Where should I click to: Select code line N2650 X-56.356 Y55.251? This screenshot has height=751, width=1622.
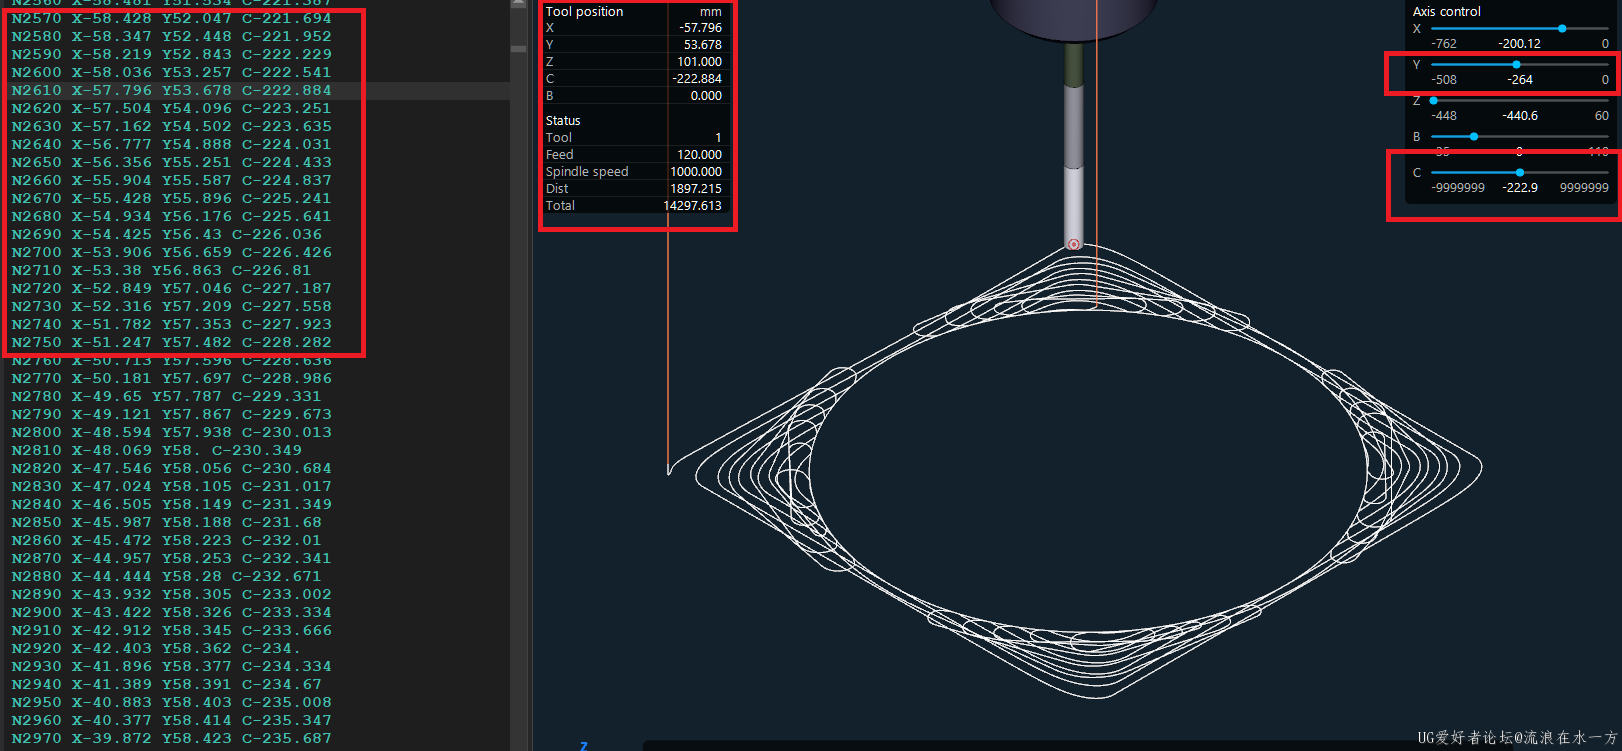171,162
